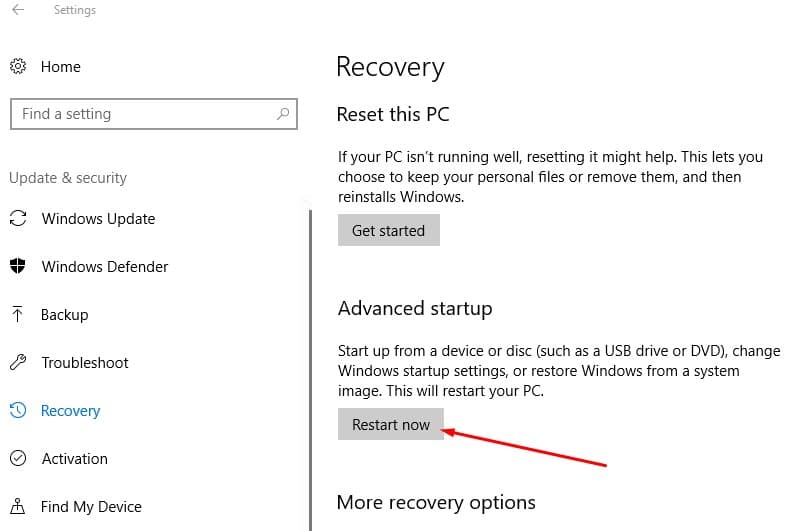Screen dimensions: 805x531
Task: Open Find My Device settings
Action: point(91,507)
